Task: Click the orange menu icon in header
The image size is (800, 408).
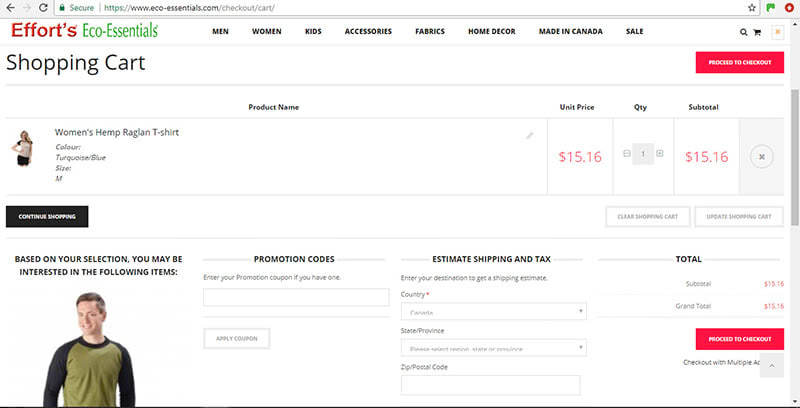Action: click(777, 32)
